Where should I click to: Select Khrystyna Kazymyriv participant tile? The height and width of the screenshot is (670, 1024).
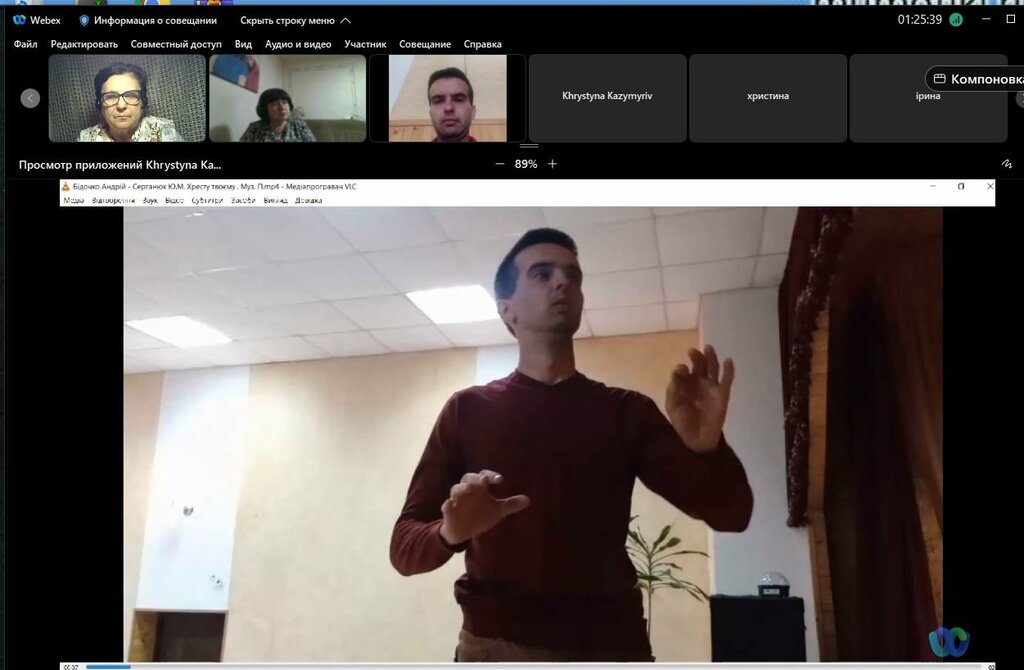coord(607,97)
